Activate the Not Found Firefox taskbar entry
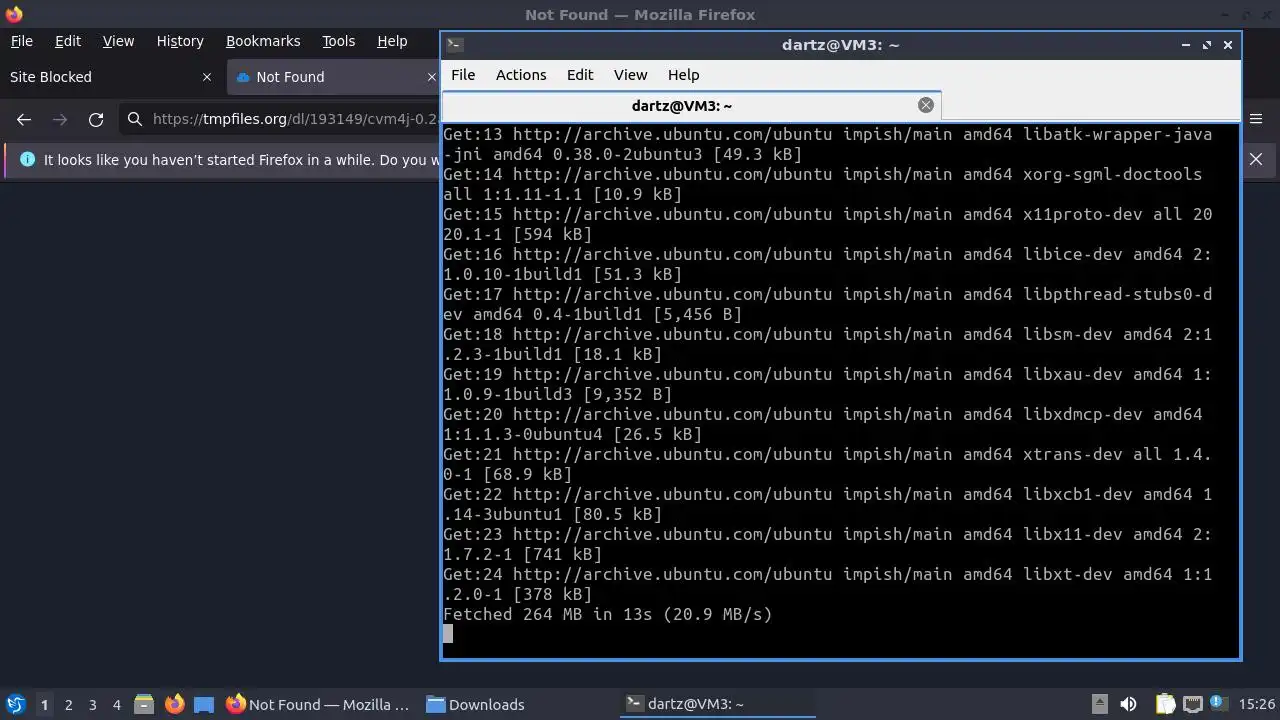This screenshot has width=1280, height=720. [x=318, y=704]
